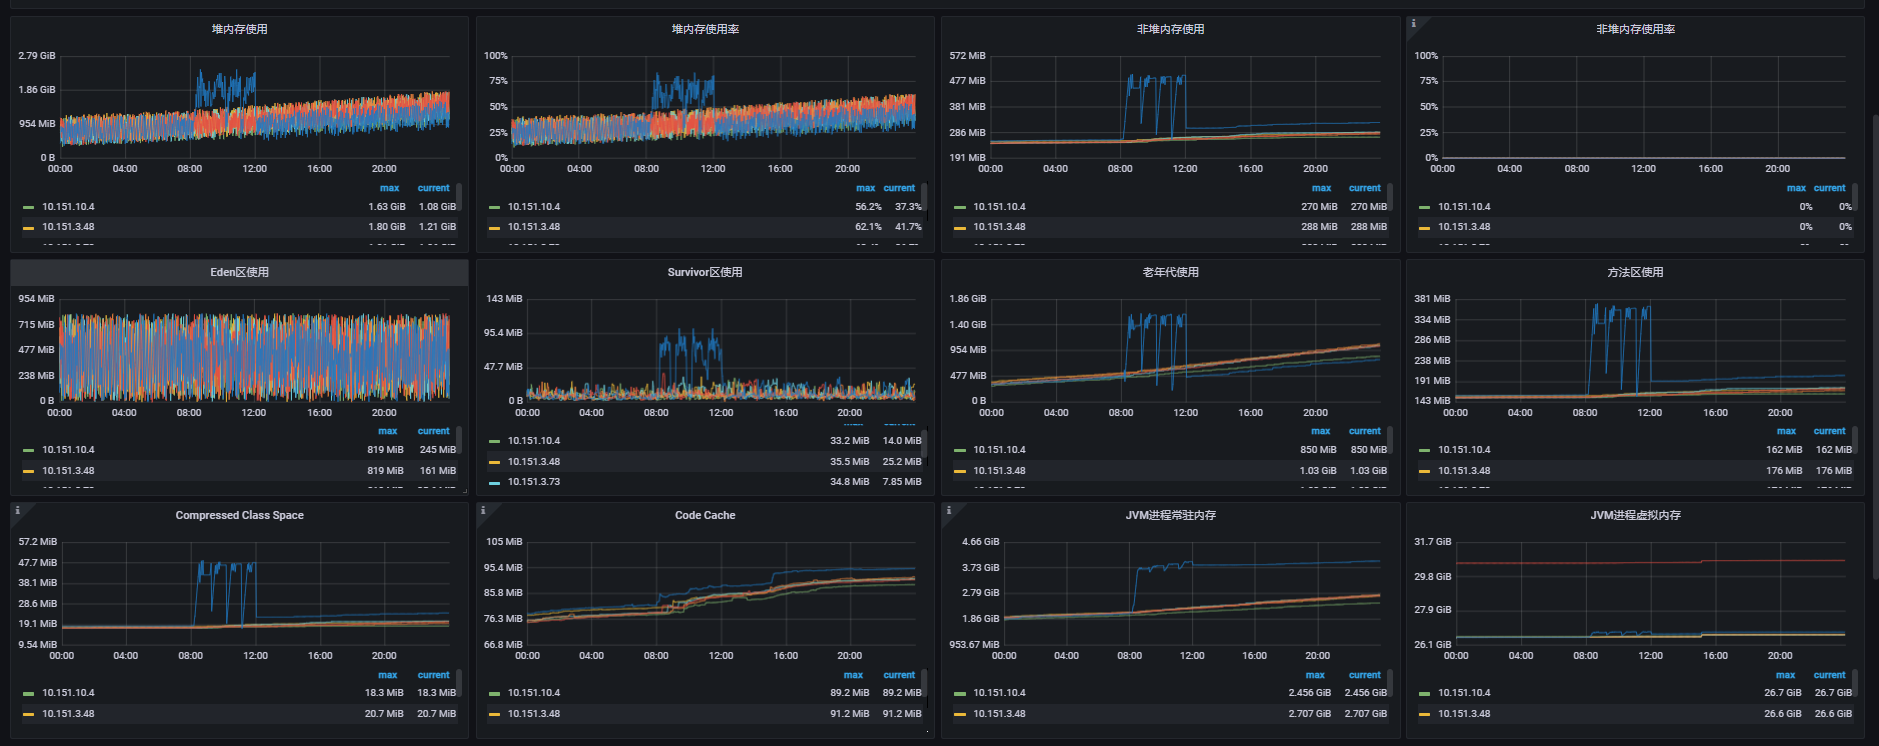Click the JVM进程常驻内存 panel info icon
This screenshot has width=1879, height=746.
[948, 510]
